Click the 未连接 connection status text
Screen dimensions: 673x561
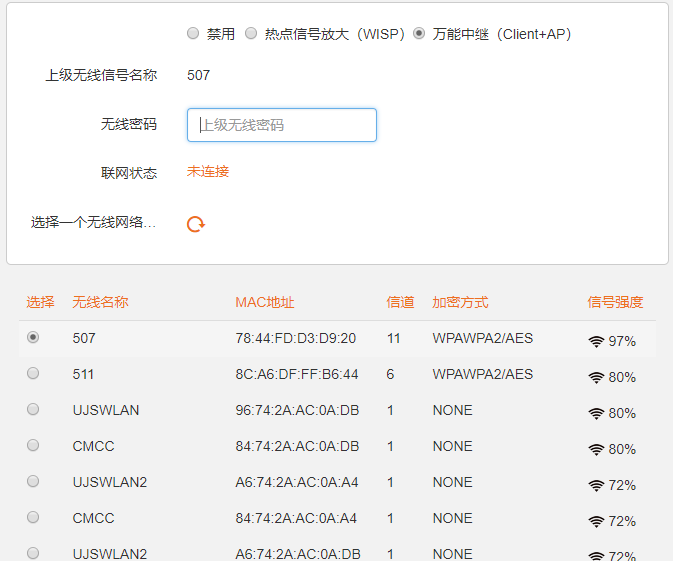point(208,172)
